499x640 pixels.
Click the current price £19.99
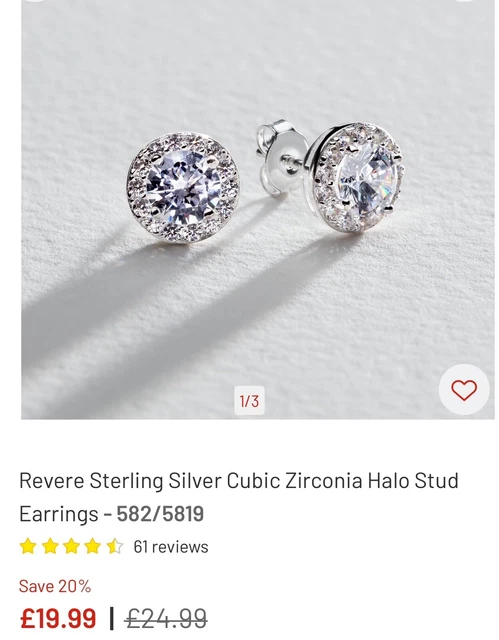coord(58,618)
